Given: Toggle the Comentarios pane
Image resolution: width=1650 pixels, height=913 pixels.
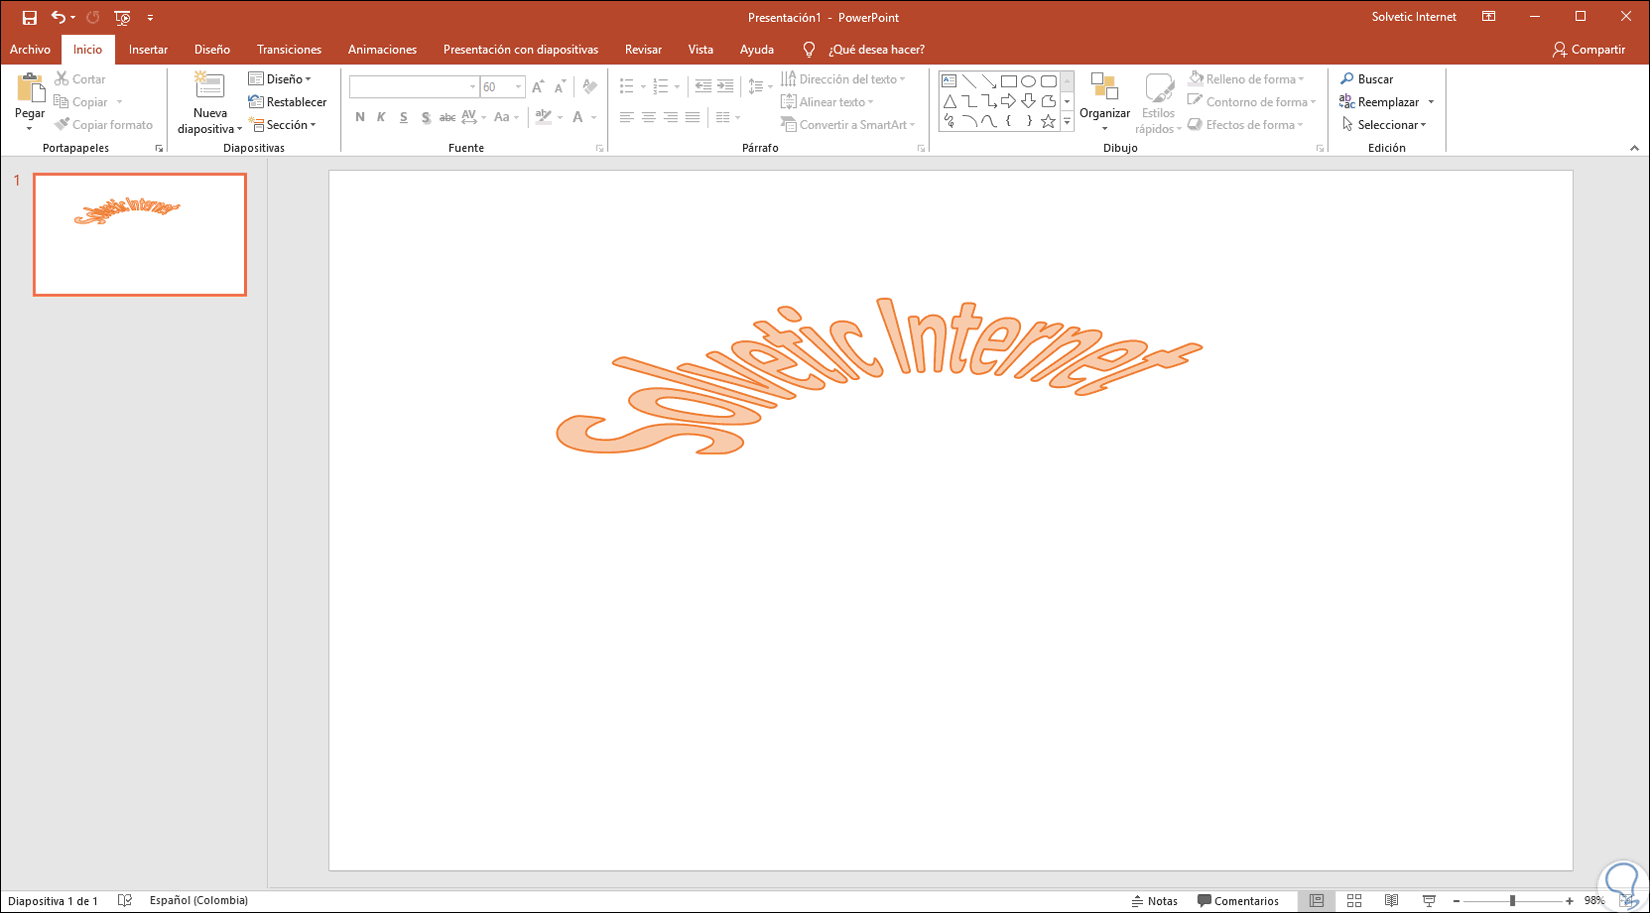Looking at the screenshot, I should (1238, 901).
